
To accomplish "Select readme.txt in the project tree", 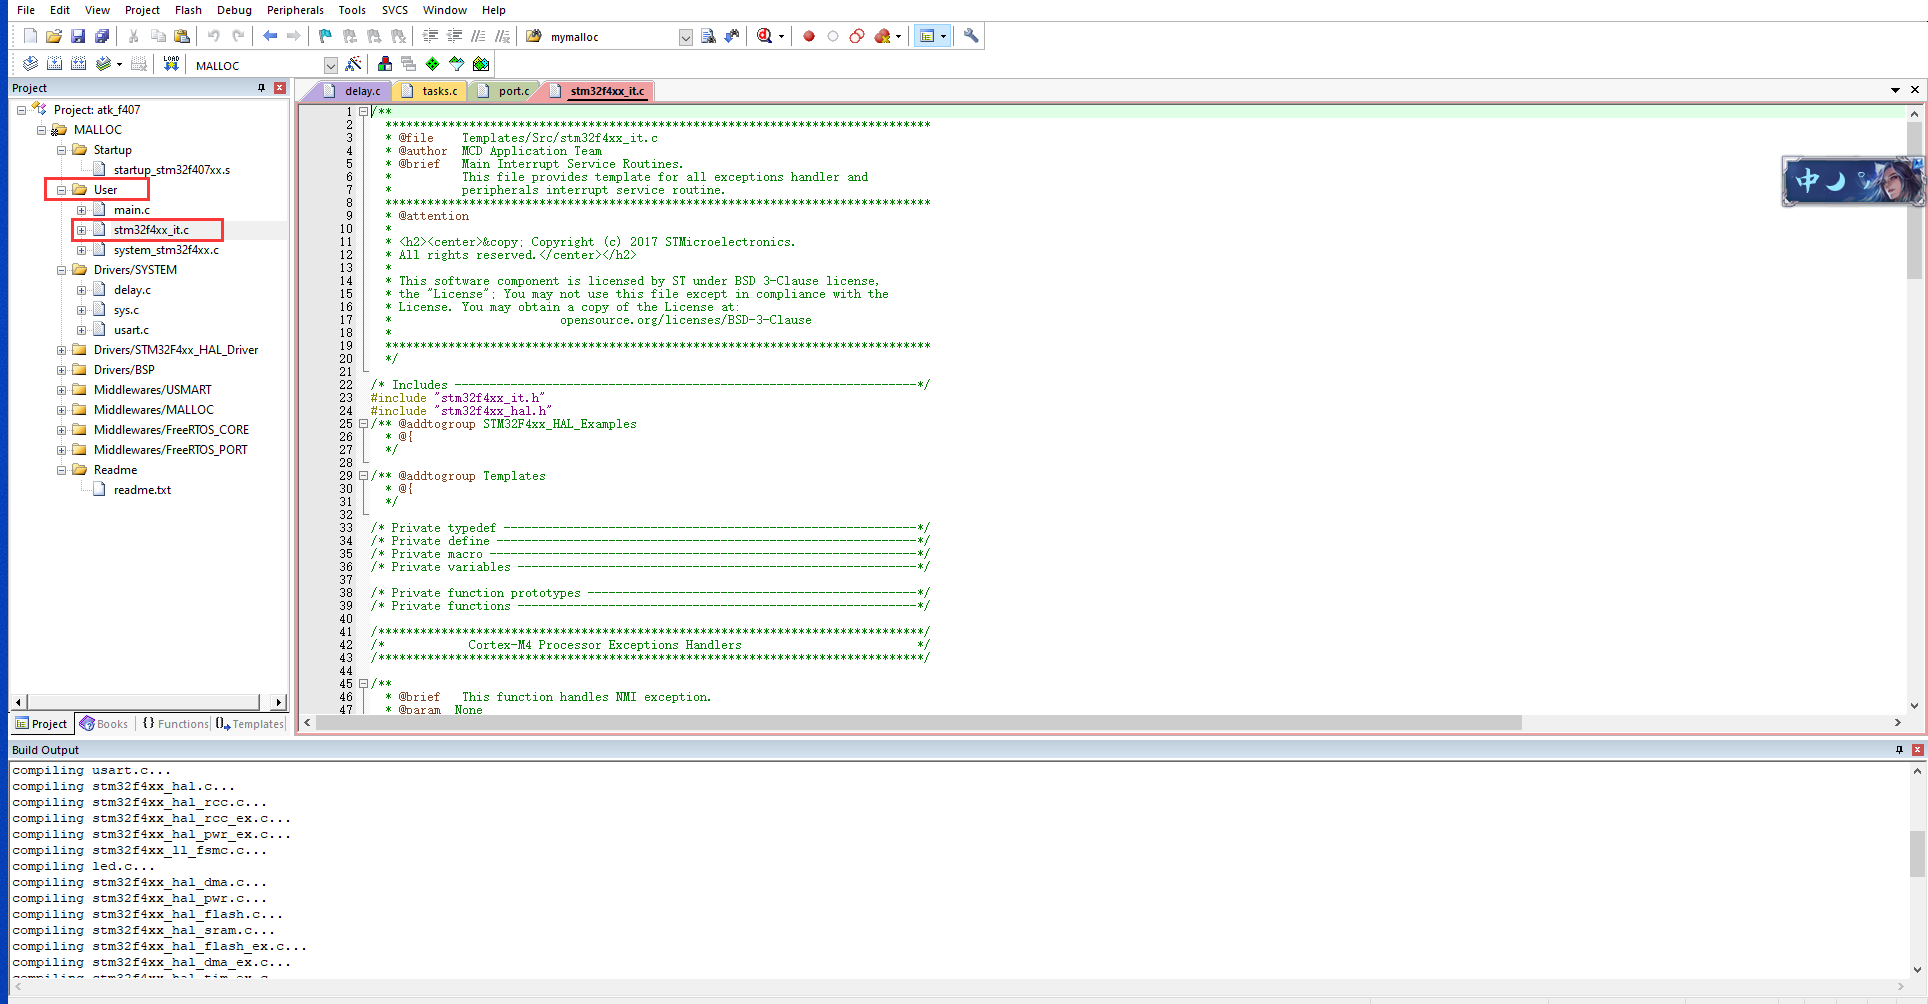I will point(141,489).
